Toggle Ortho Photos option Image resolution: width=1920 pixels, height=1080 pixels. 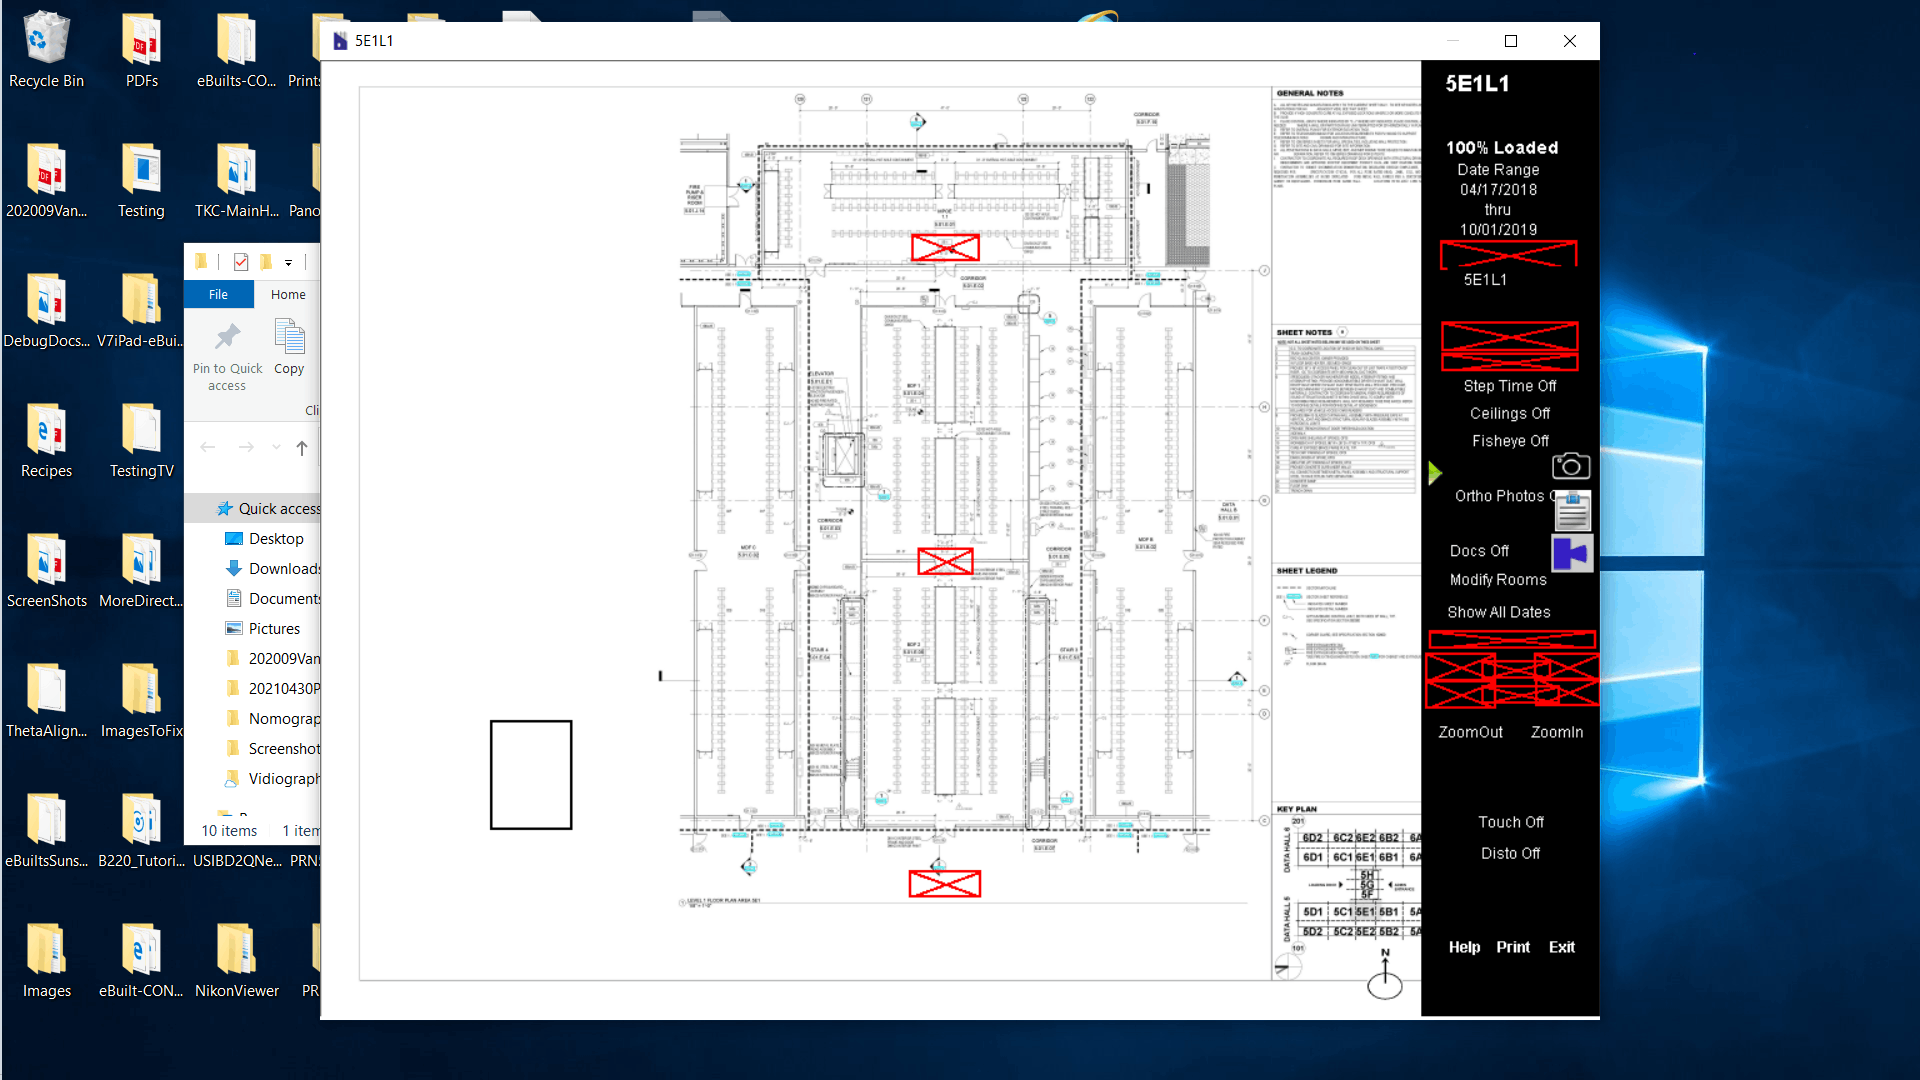1504,496
